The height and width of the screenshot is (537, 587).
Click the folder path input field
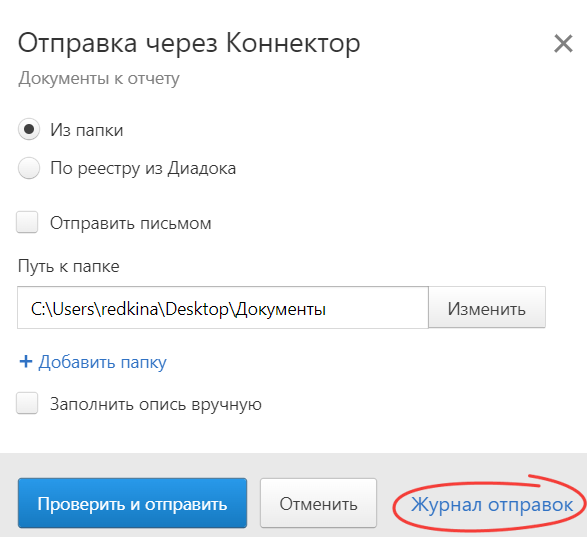[223, 308]
